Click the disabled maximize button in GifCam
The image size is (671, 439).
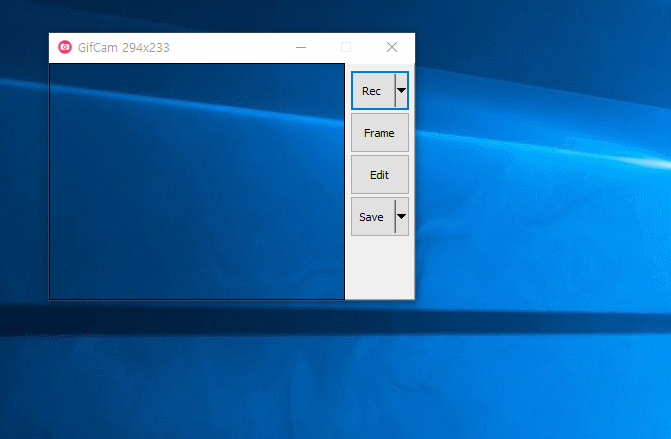(346, 47)
